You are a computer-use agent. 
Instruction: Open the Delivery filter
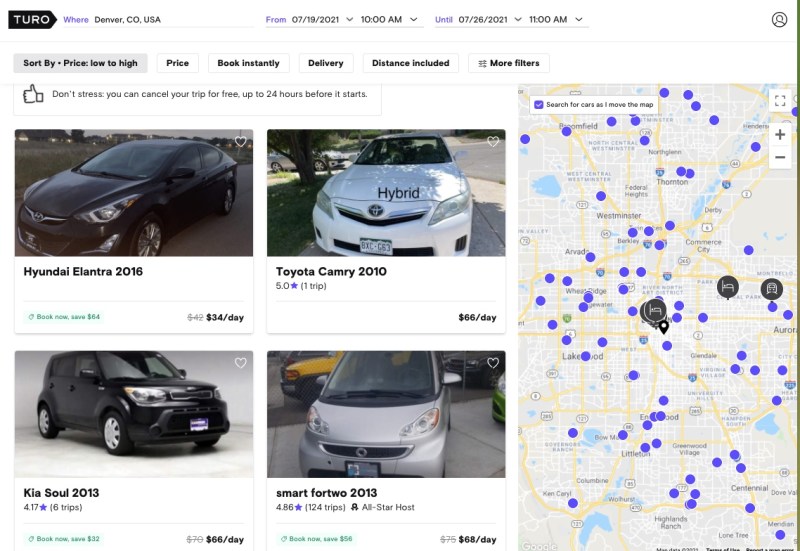tap(326, 63)
